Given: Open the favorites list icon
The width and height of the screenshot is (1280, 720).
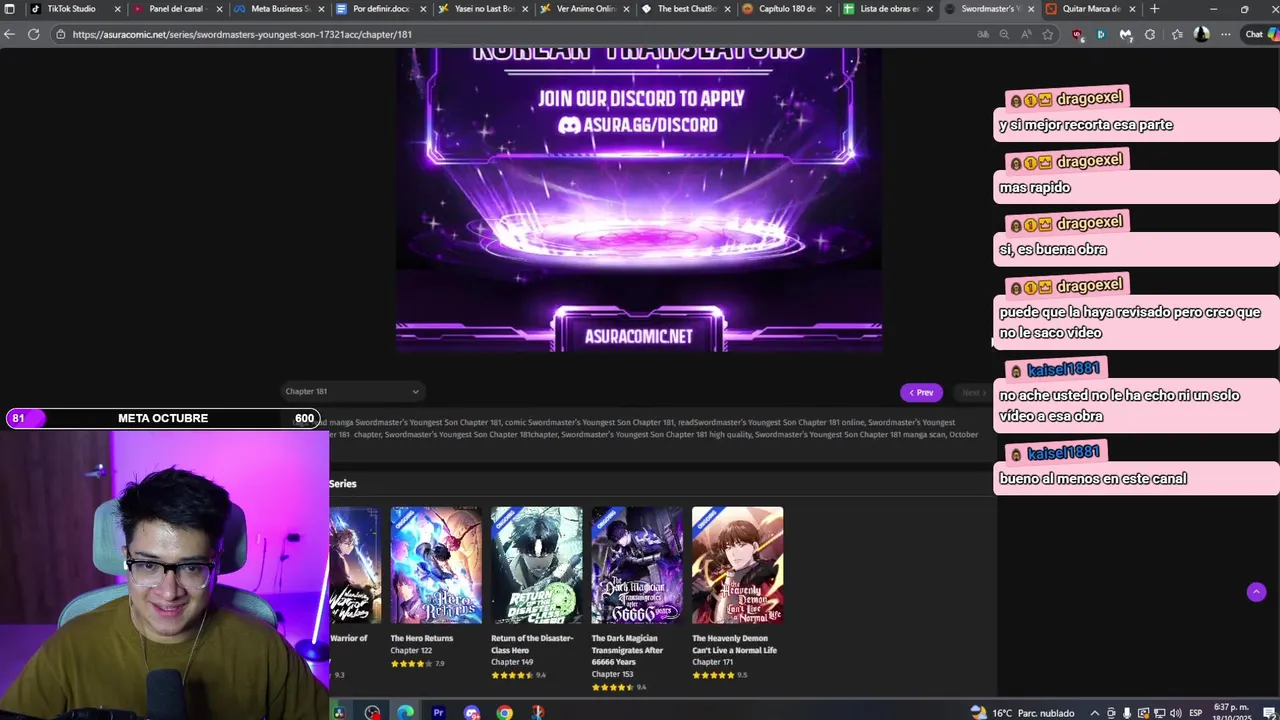Looking at the screenshot, I should click(1177, 34).
